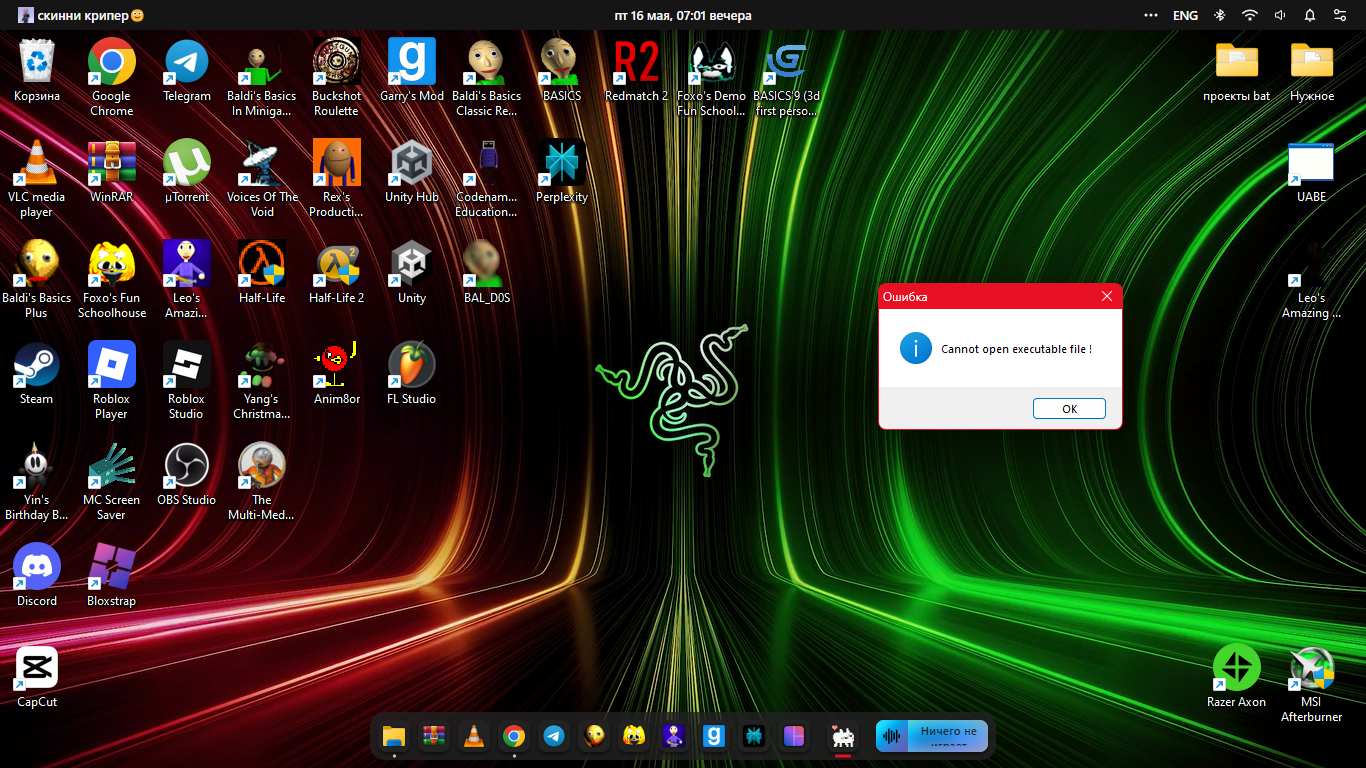The width and height of the screenshot is (1366, 768).
Task: Open quick settings sliders icon
Action: click(x=1340, y=16)
